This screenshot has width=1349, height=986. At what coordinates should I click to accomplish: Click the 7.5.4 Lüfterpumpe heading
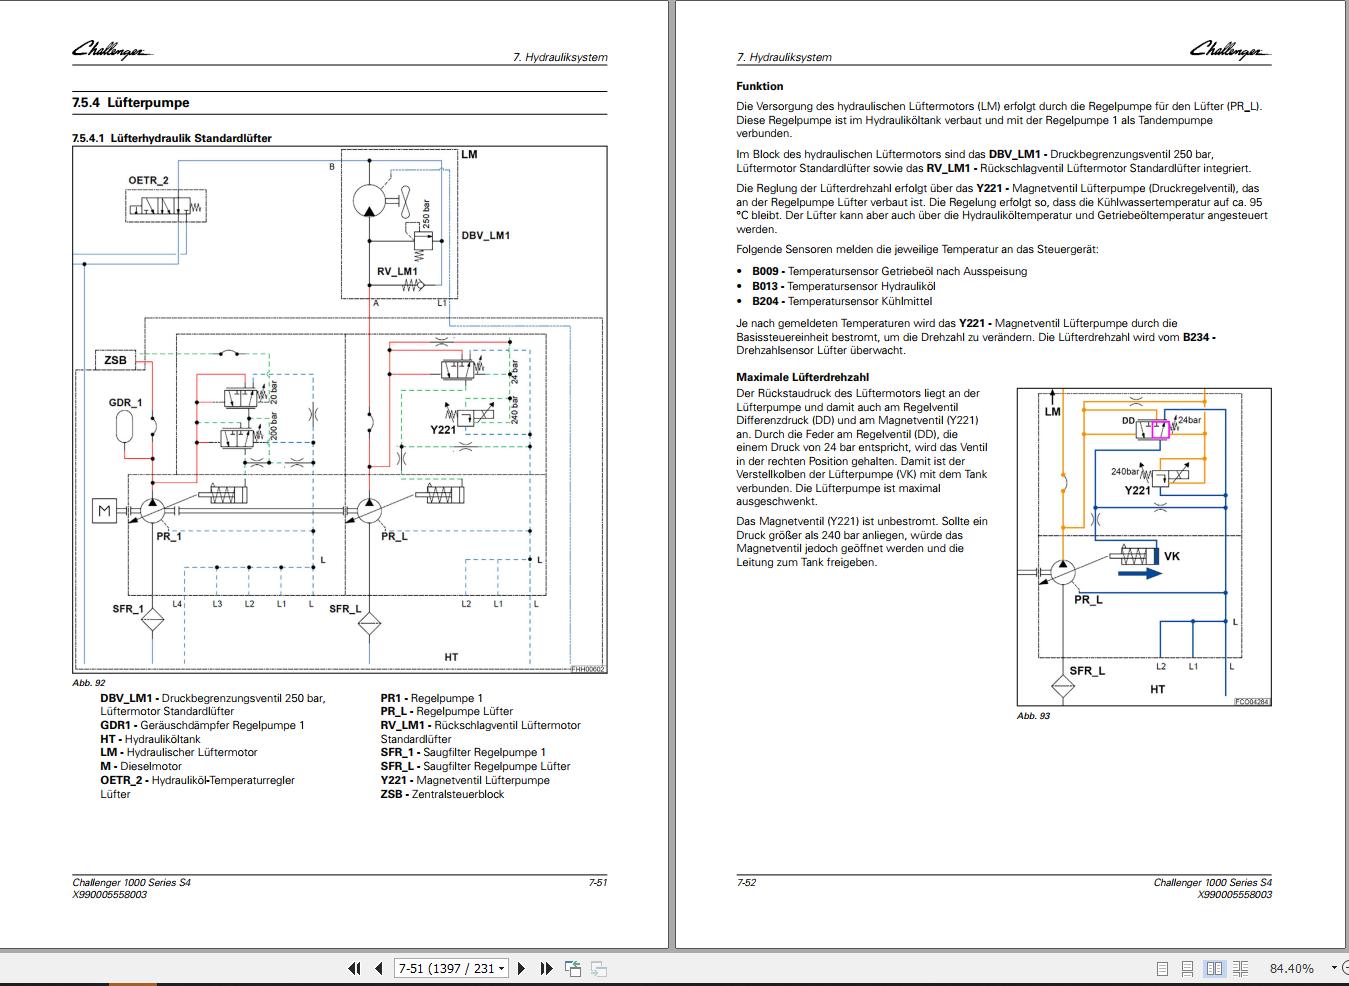click(131, 102)
